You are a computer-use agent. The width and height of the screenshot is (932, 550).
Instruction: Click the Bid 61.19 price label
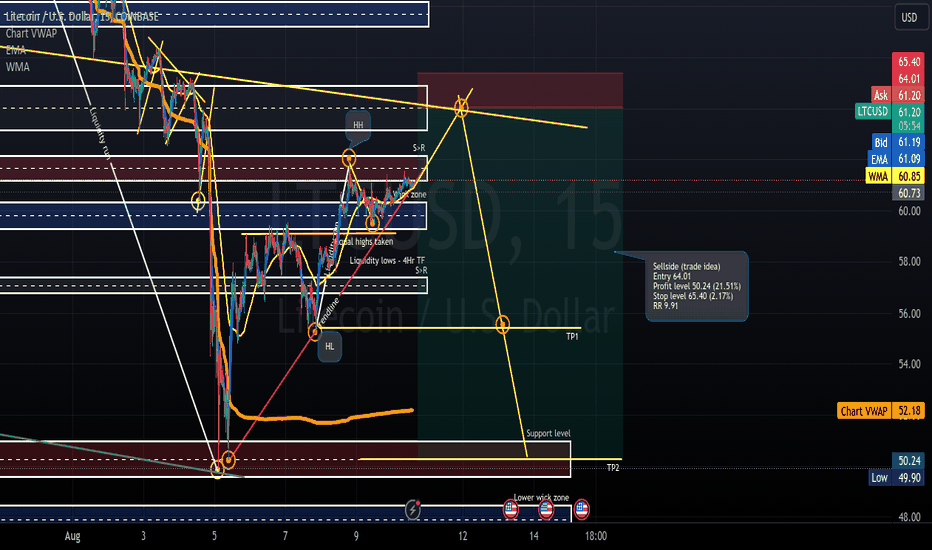point(898,142)
